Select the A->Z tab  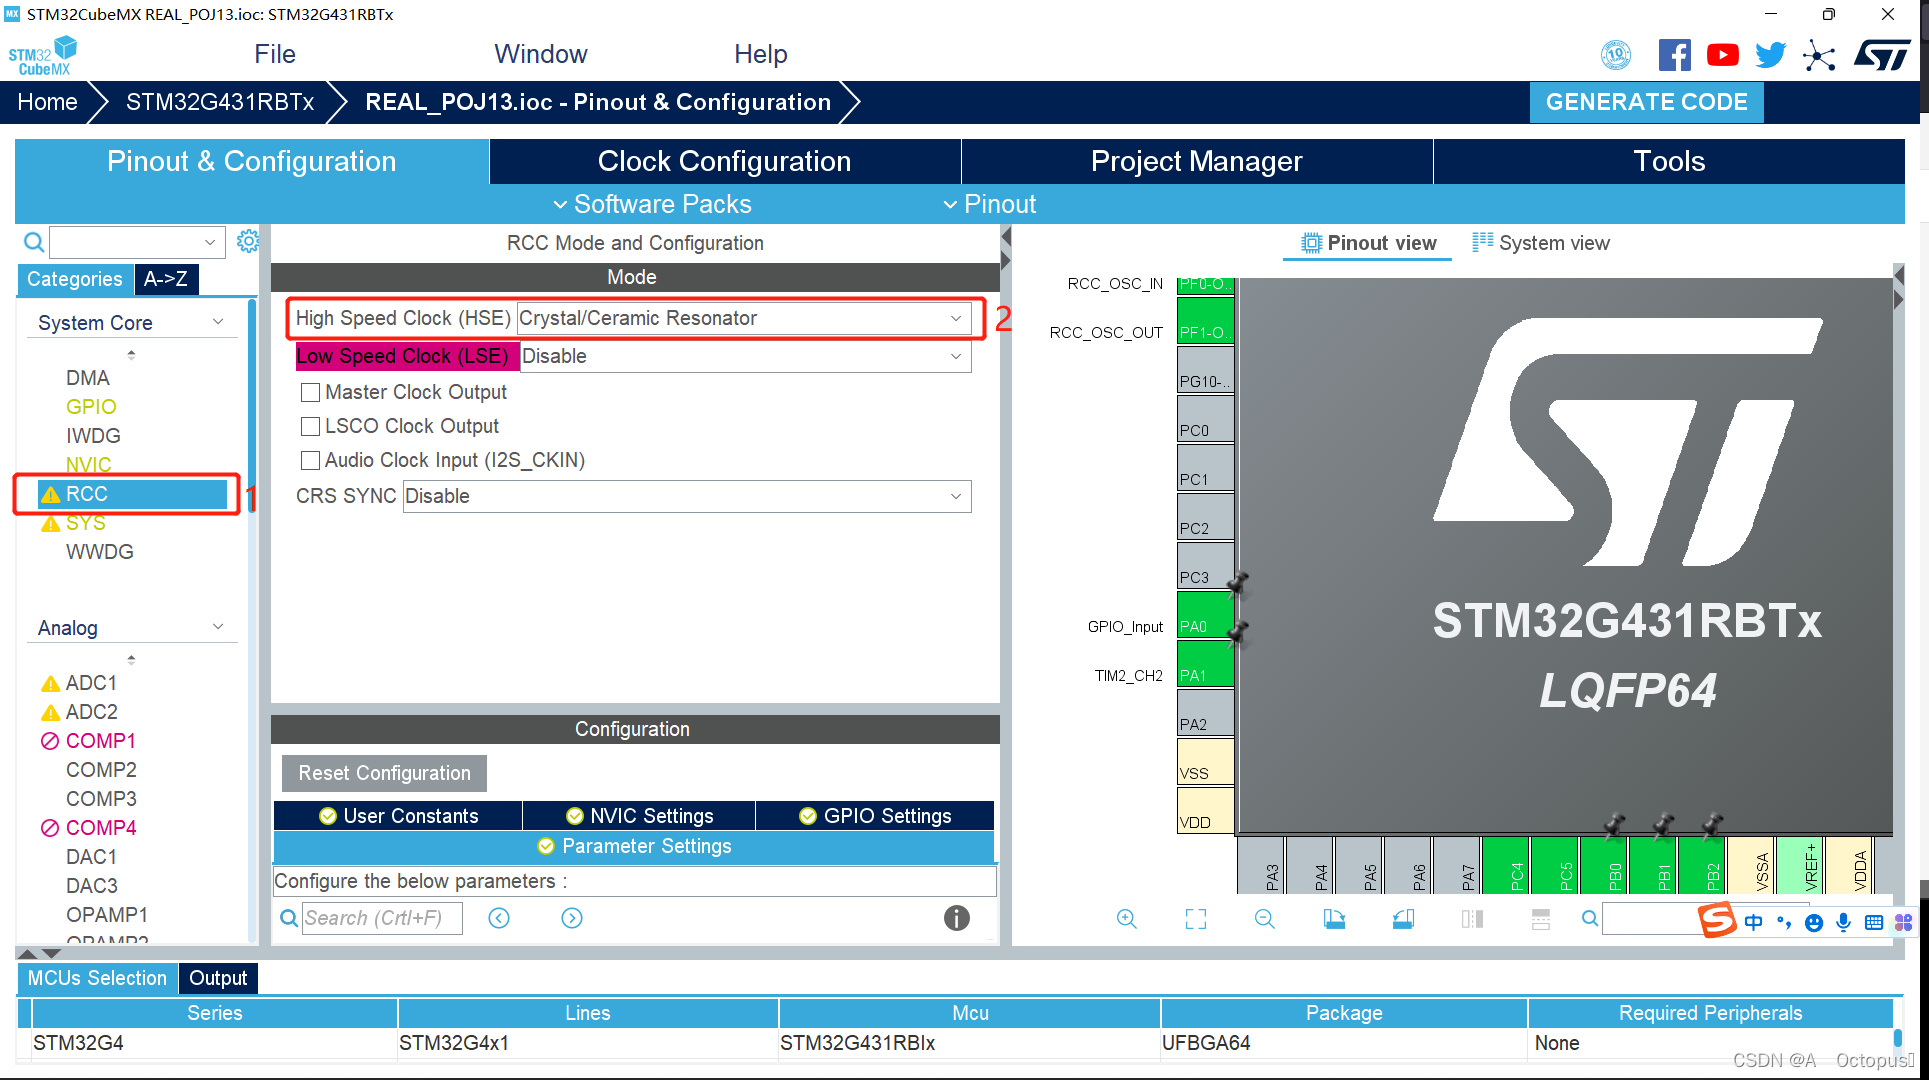click(x=166, y=279)
